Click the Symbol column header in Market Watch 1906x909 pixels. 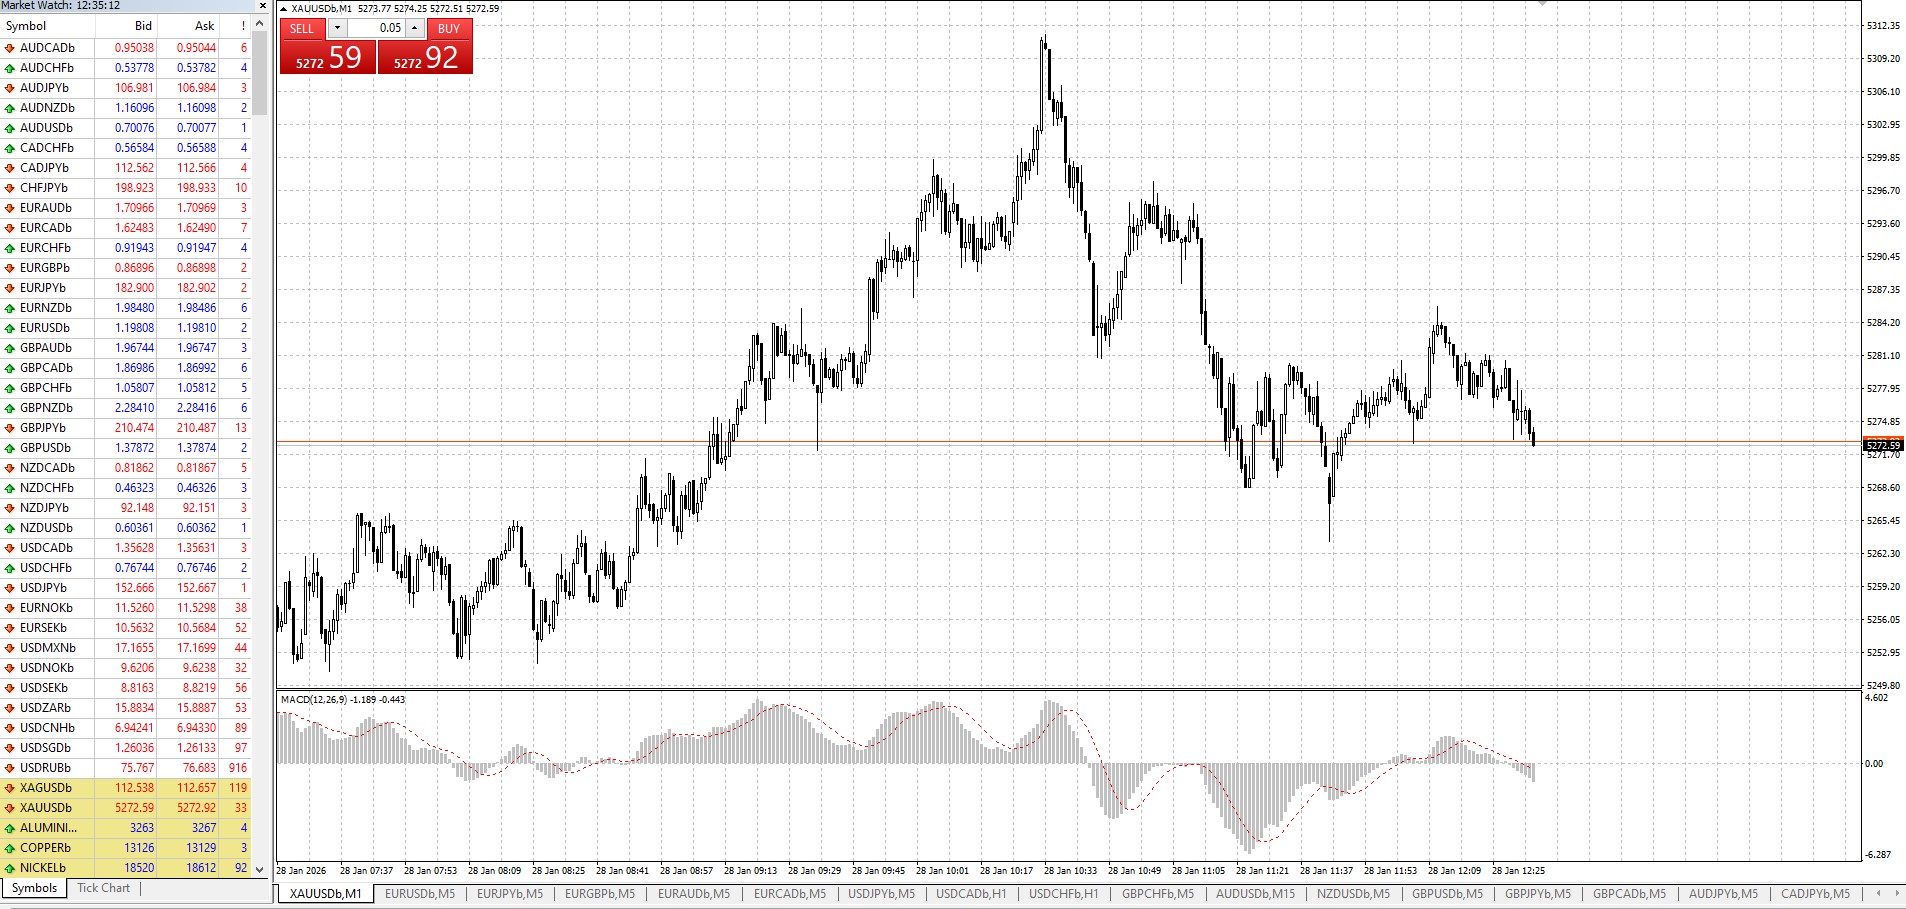click(26, 26)
